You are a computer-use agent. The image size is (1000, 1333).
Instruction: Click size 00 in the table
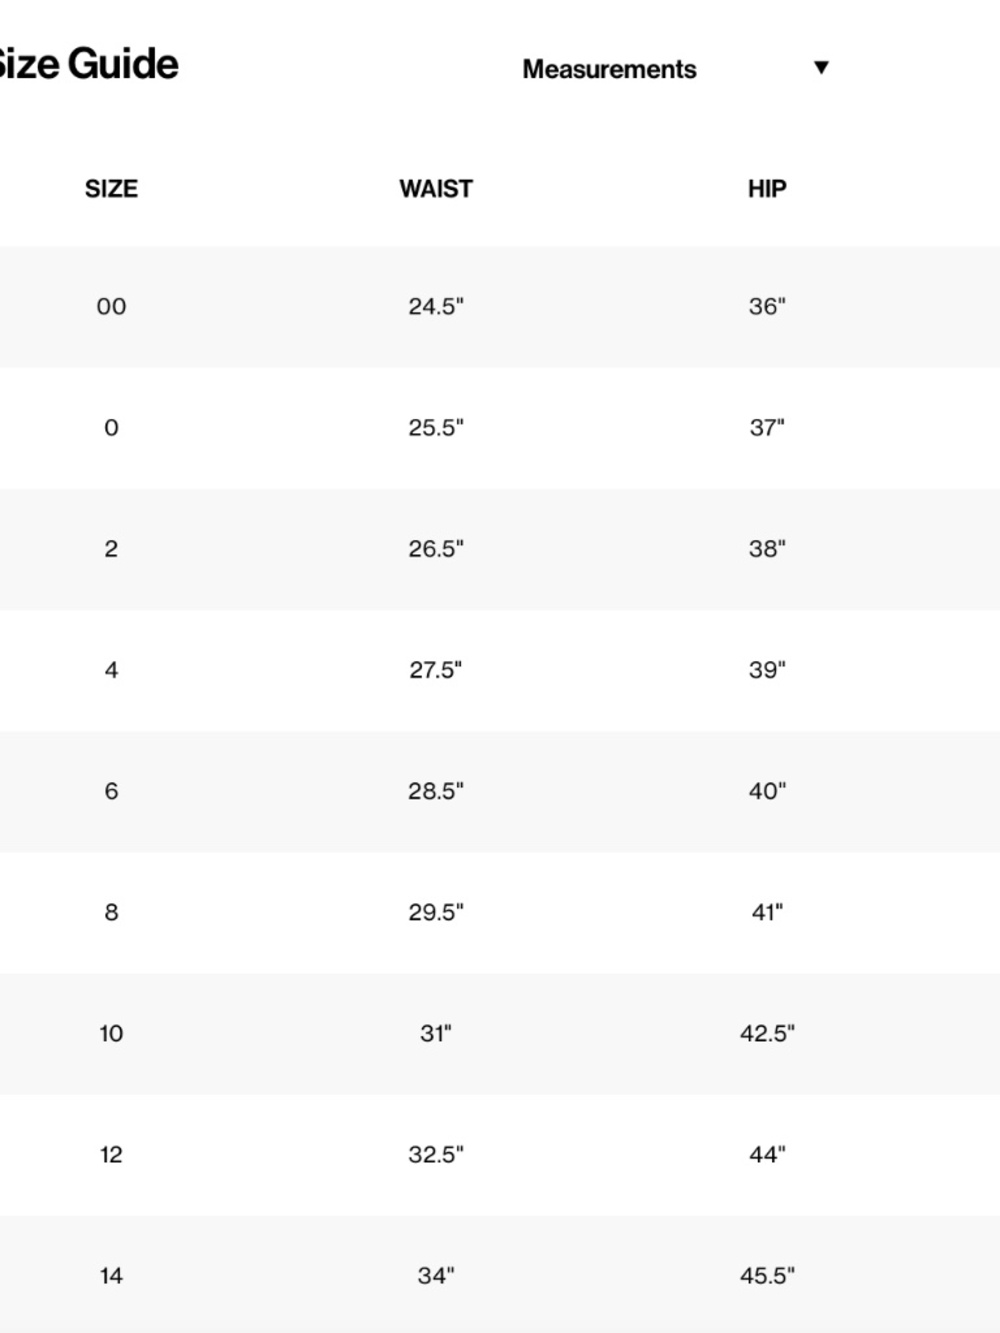pyautogui.click(x=111, y=307)
